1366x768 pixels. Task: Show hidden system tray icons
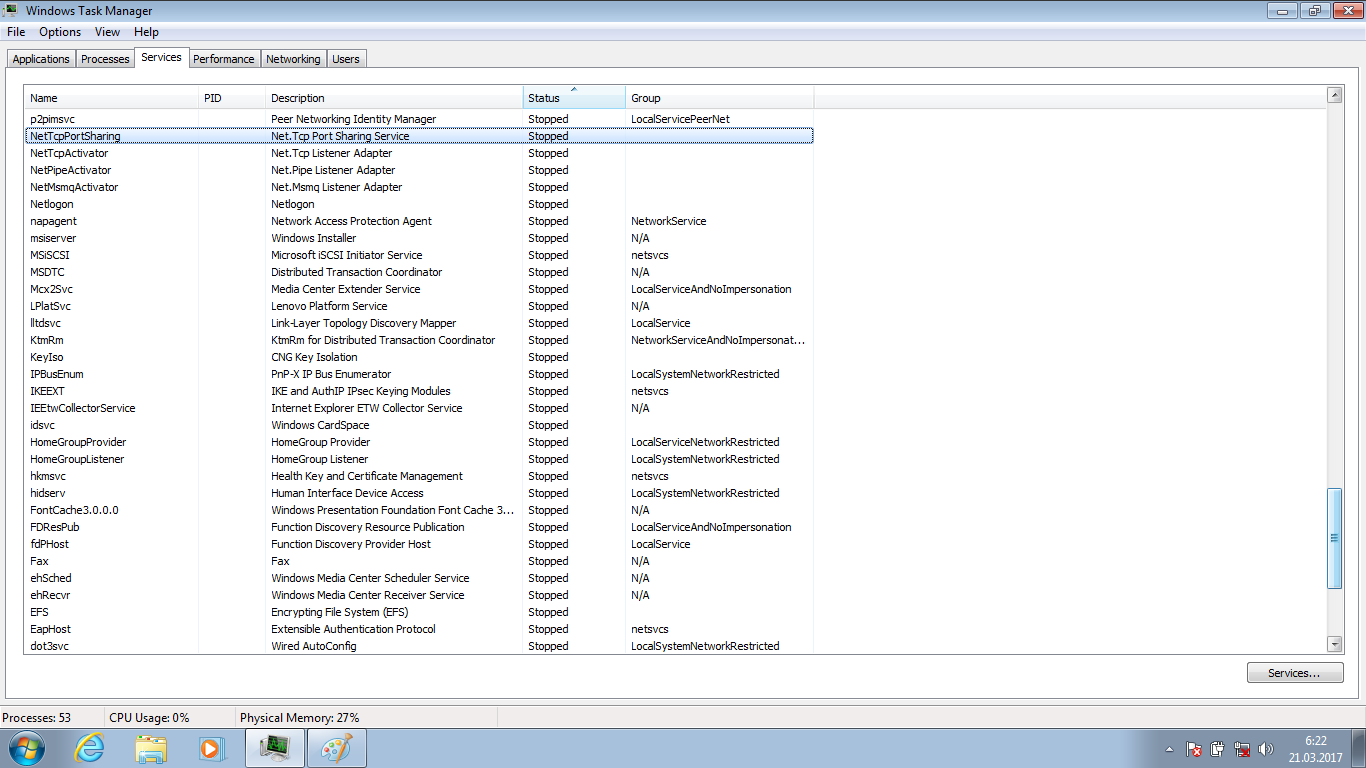(x=1170, y=749)
